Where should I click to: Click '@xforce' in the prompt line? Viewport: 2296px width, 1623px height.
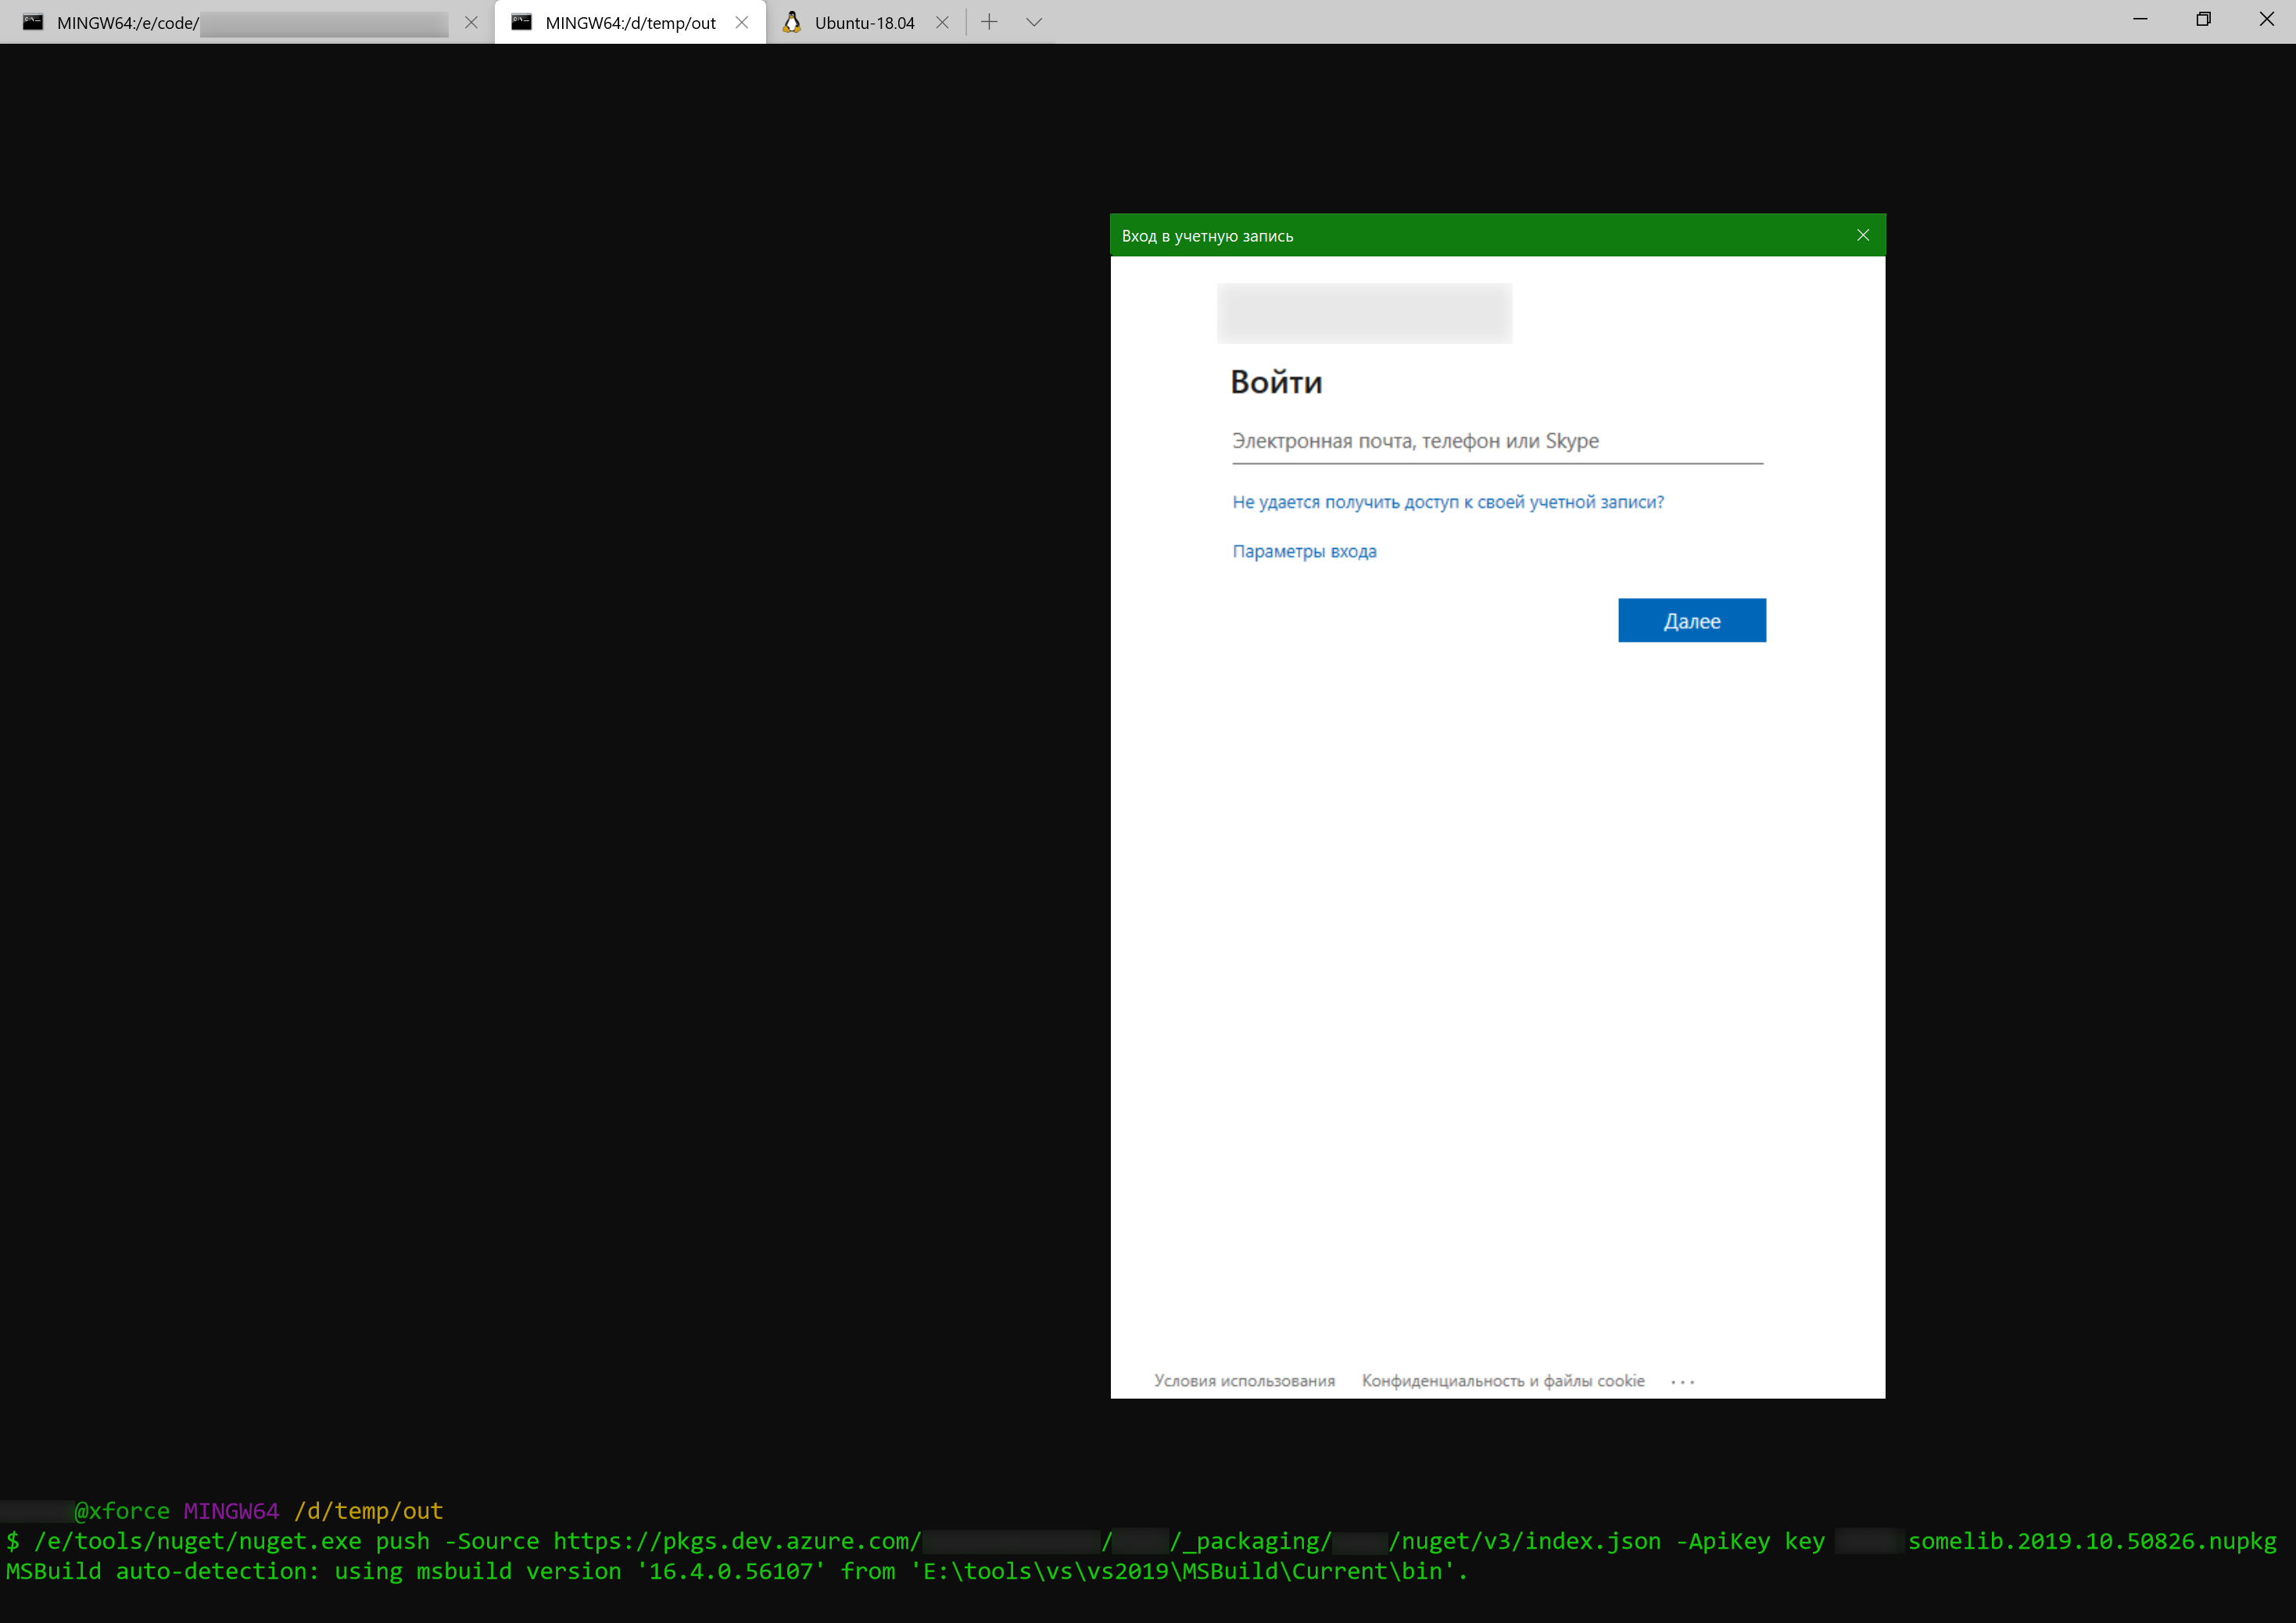point(122,1511)
